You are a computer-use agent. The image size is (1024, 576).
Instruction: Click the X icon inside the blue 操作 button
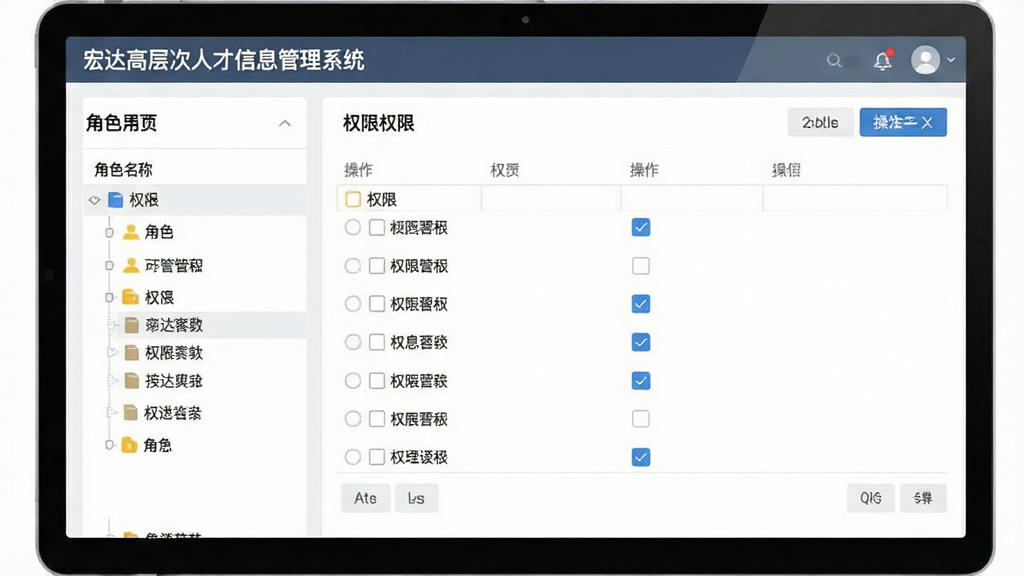(927, 123)
